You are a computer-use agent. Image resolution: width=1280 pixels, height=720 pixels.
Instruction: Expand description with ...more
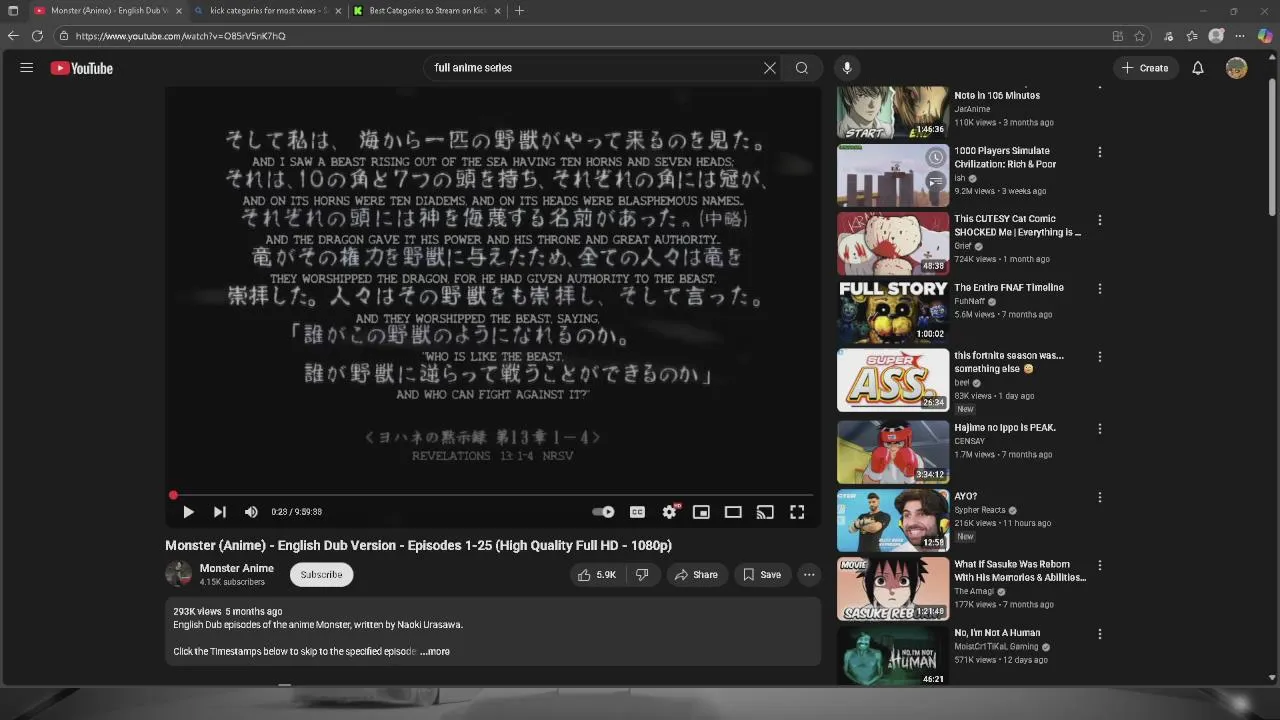point(435,652)
